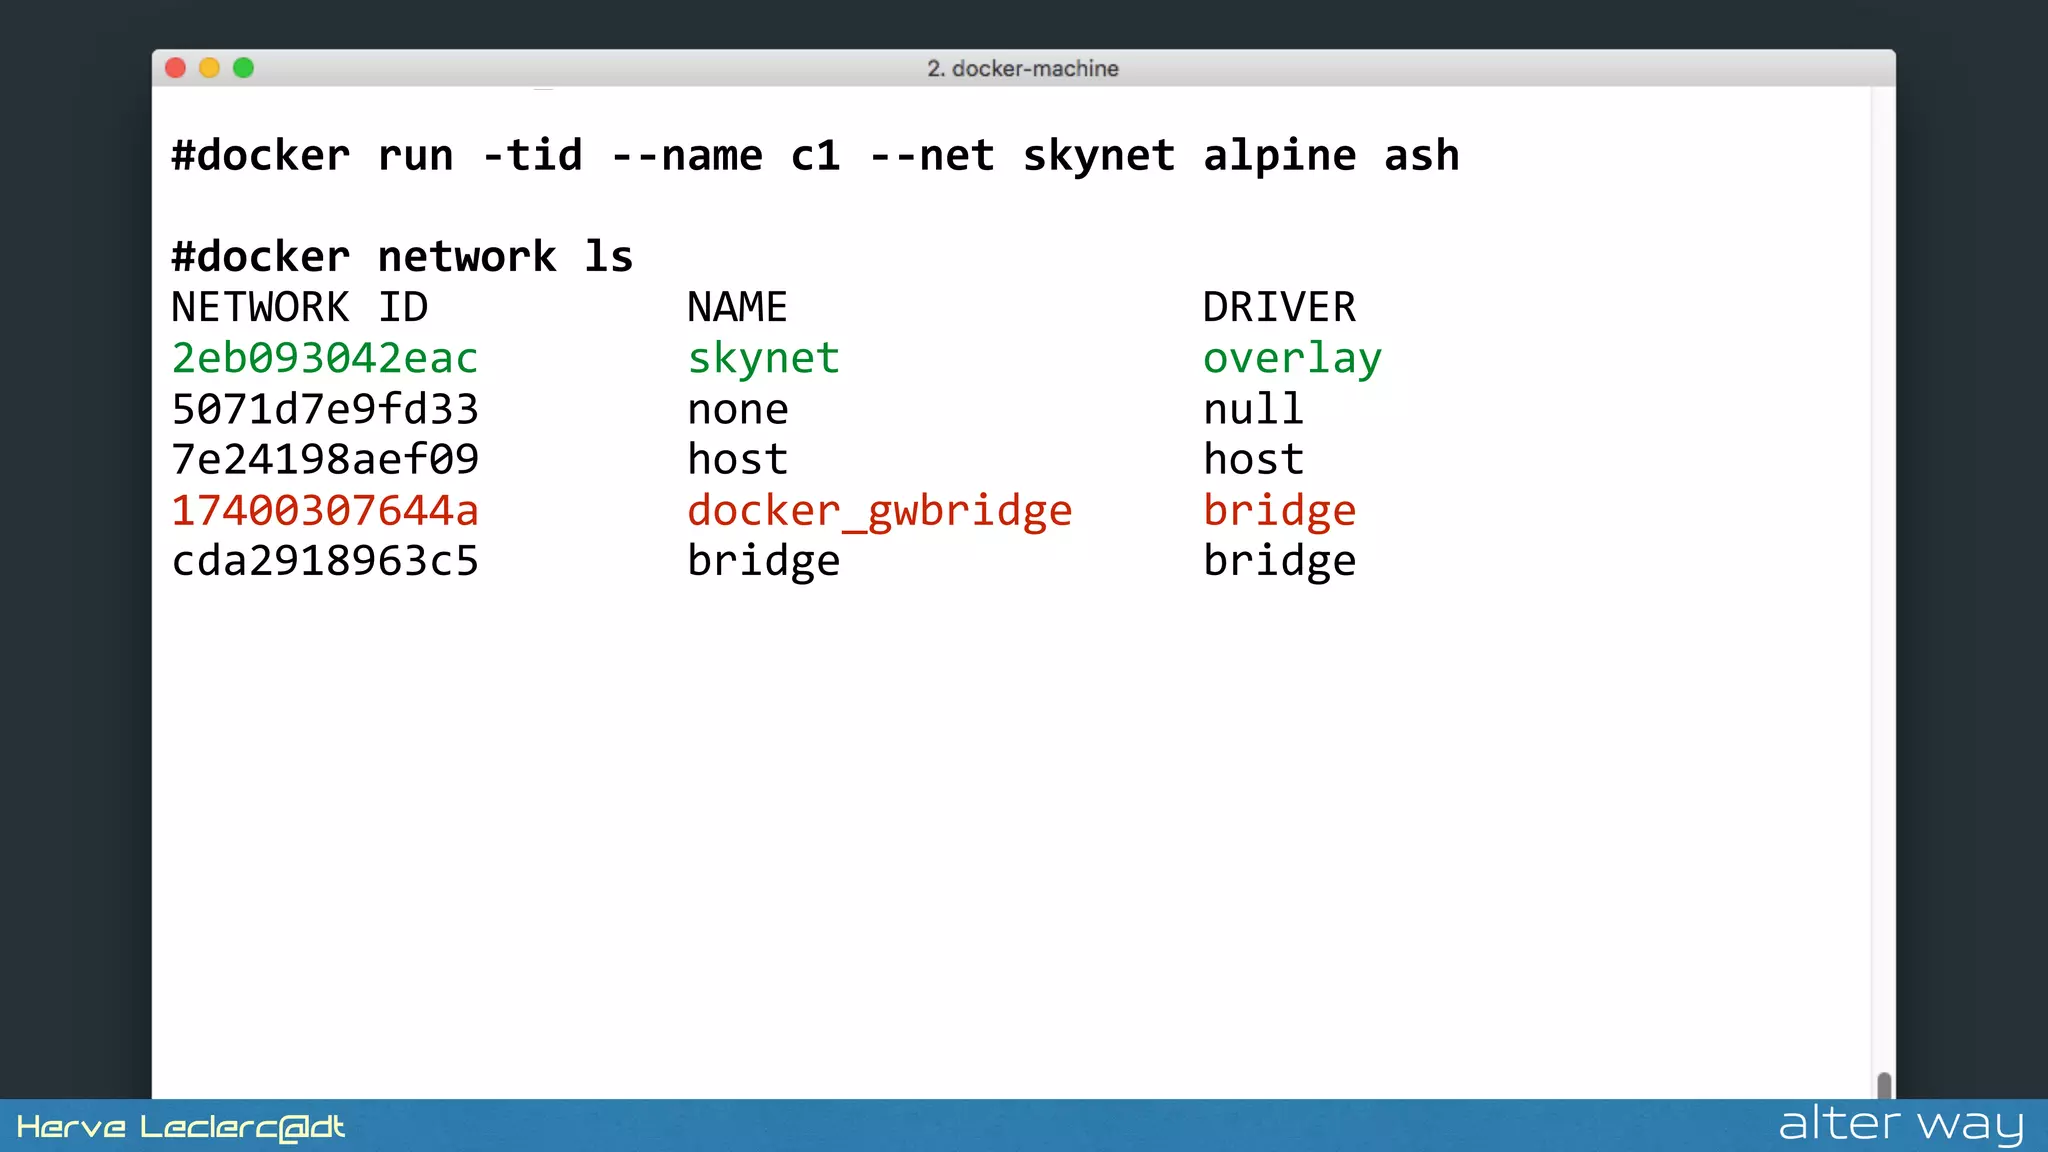Screen dimensions: 2048x1152
Task: Click 'bridge' in DRIVER column, last row
Action: click(x=1279, y=562)
